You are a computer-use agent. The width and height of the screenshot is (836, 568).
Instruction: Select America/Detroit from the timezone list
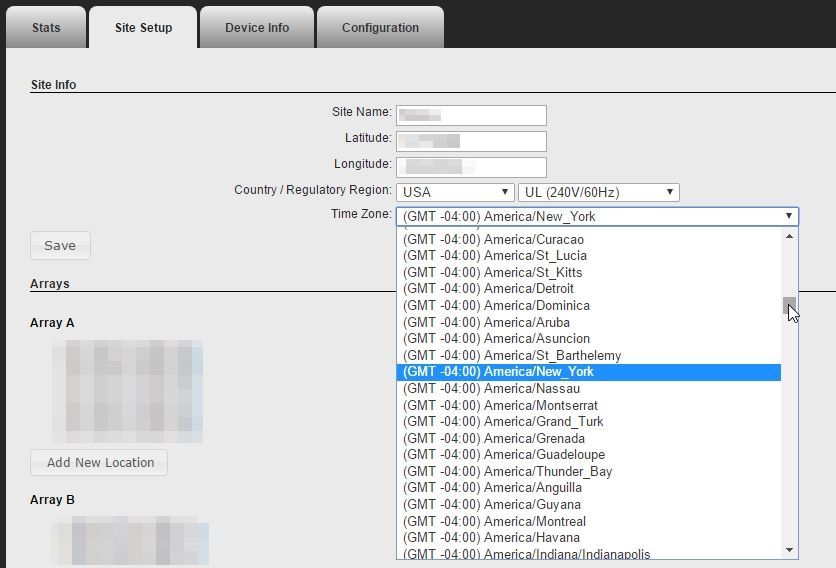point(528,289)
